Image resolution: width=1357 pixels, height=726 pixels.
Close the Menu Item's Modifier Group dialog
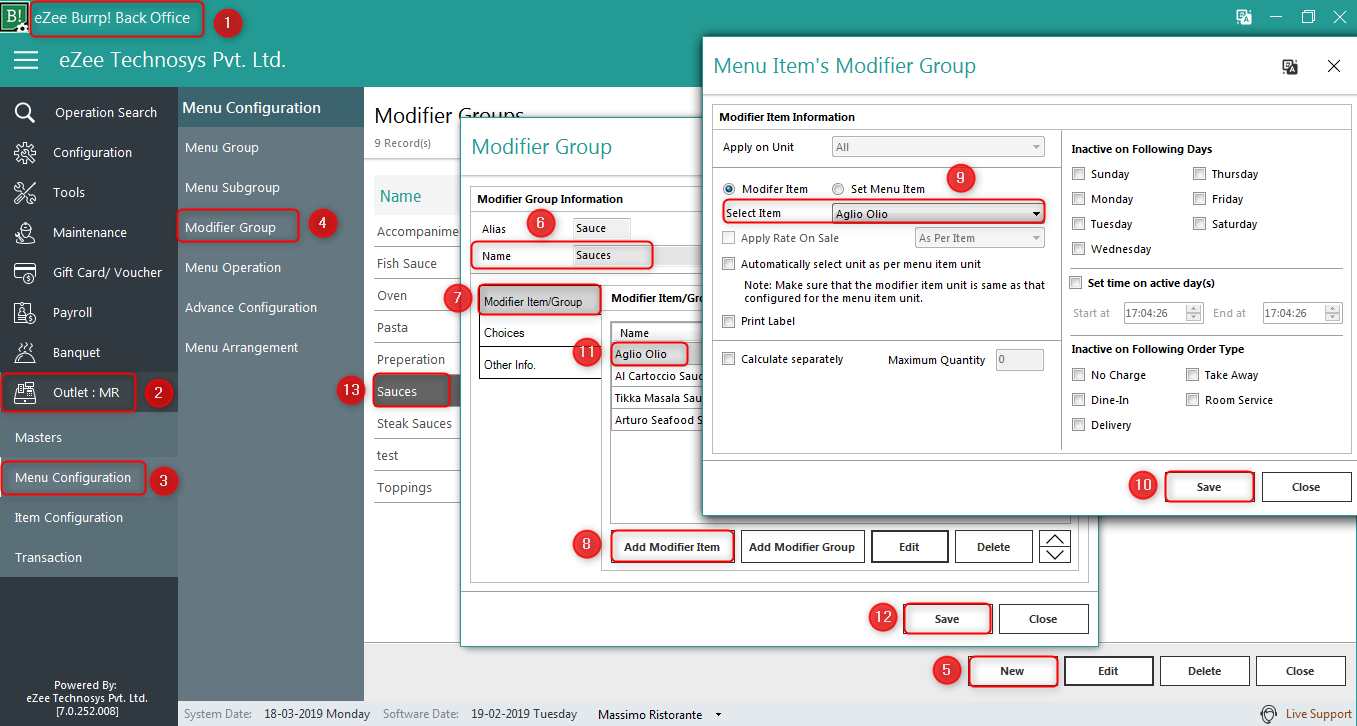coord(1333,66)
